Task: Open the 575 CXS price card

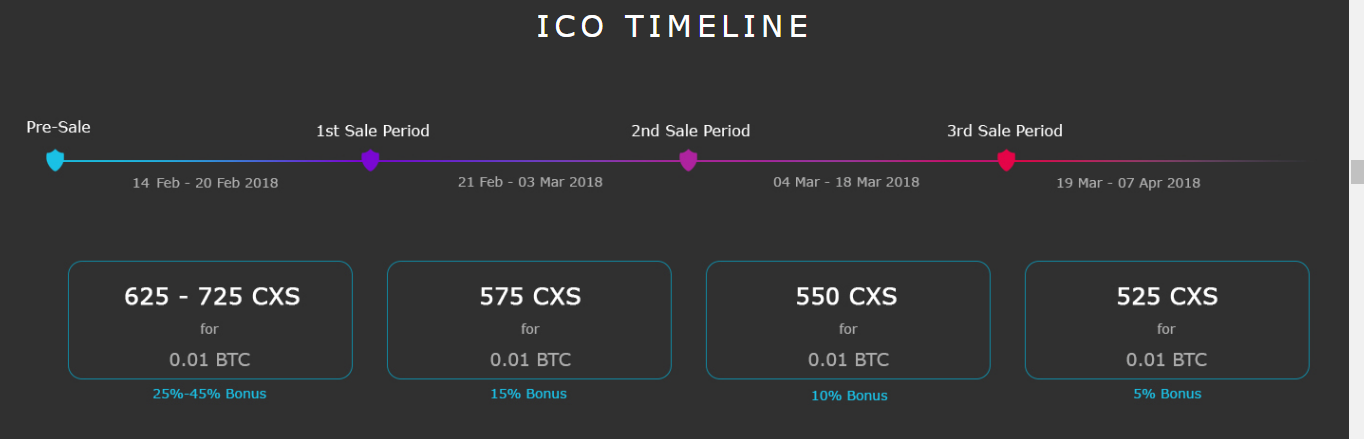Action: click(529, 320)
